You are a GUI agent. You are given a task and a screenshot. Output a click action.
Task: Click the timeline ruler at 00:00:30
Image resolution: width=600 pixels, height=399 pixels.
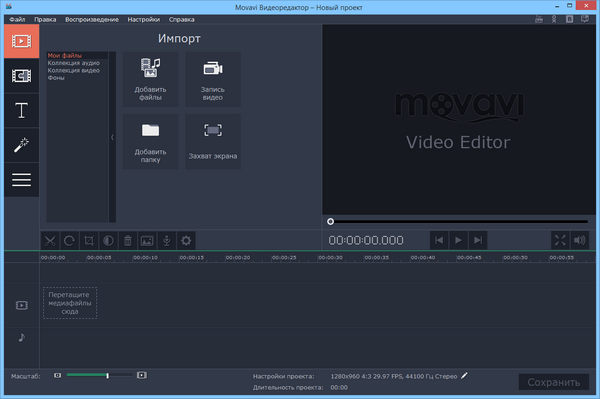(x=330, y=258)
